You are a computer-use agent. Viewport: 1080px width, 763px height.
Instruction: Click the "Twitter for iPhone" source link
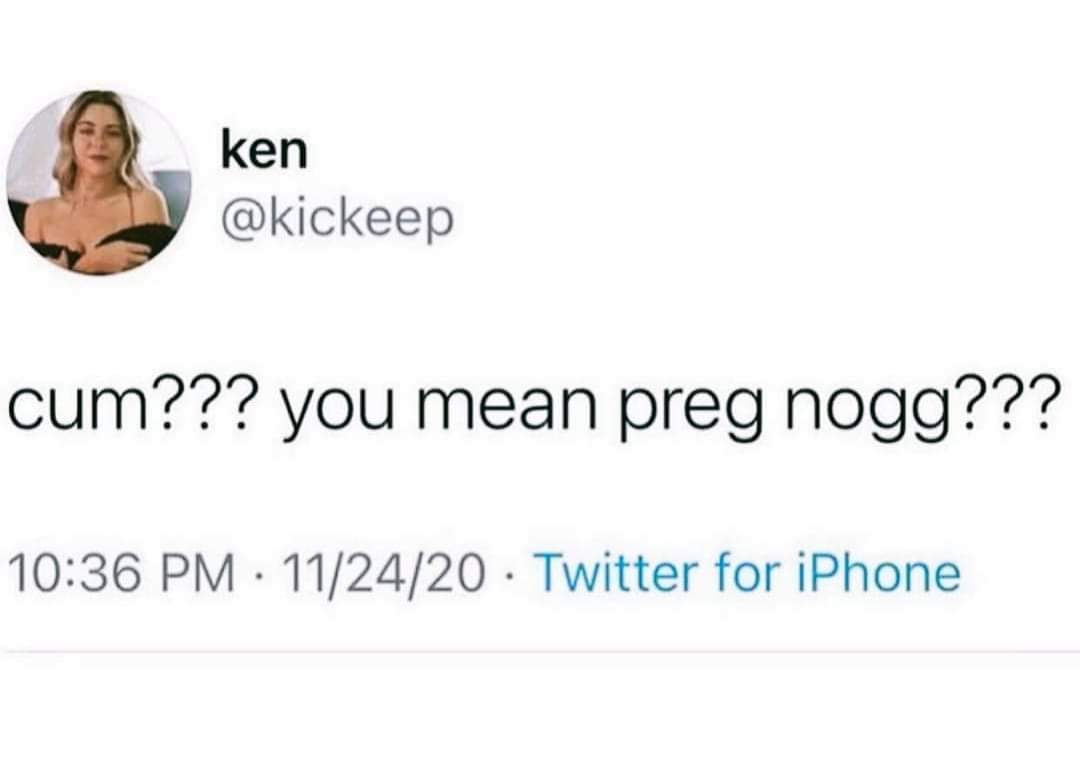pyautogui.click(x=749, y=574)
